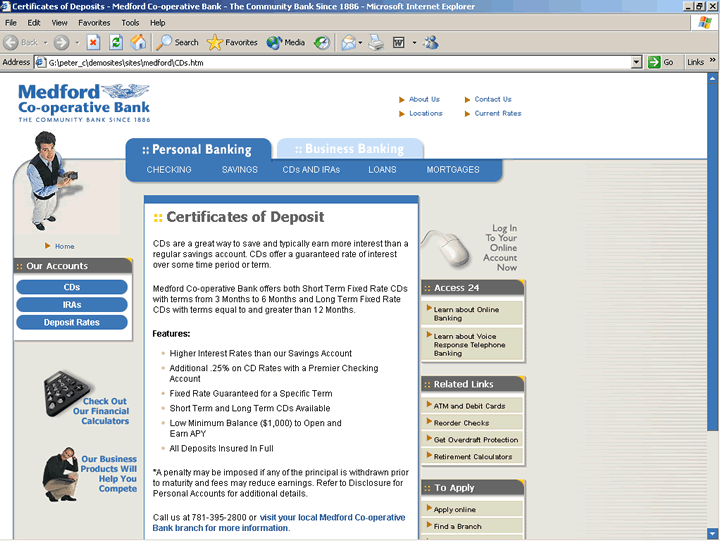The height and width of the screenshot is (541, 720).
Task: Select LOANS in the navigation bar
Action: click(x=382, y=169)
